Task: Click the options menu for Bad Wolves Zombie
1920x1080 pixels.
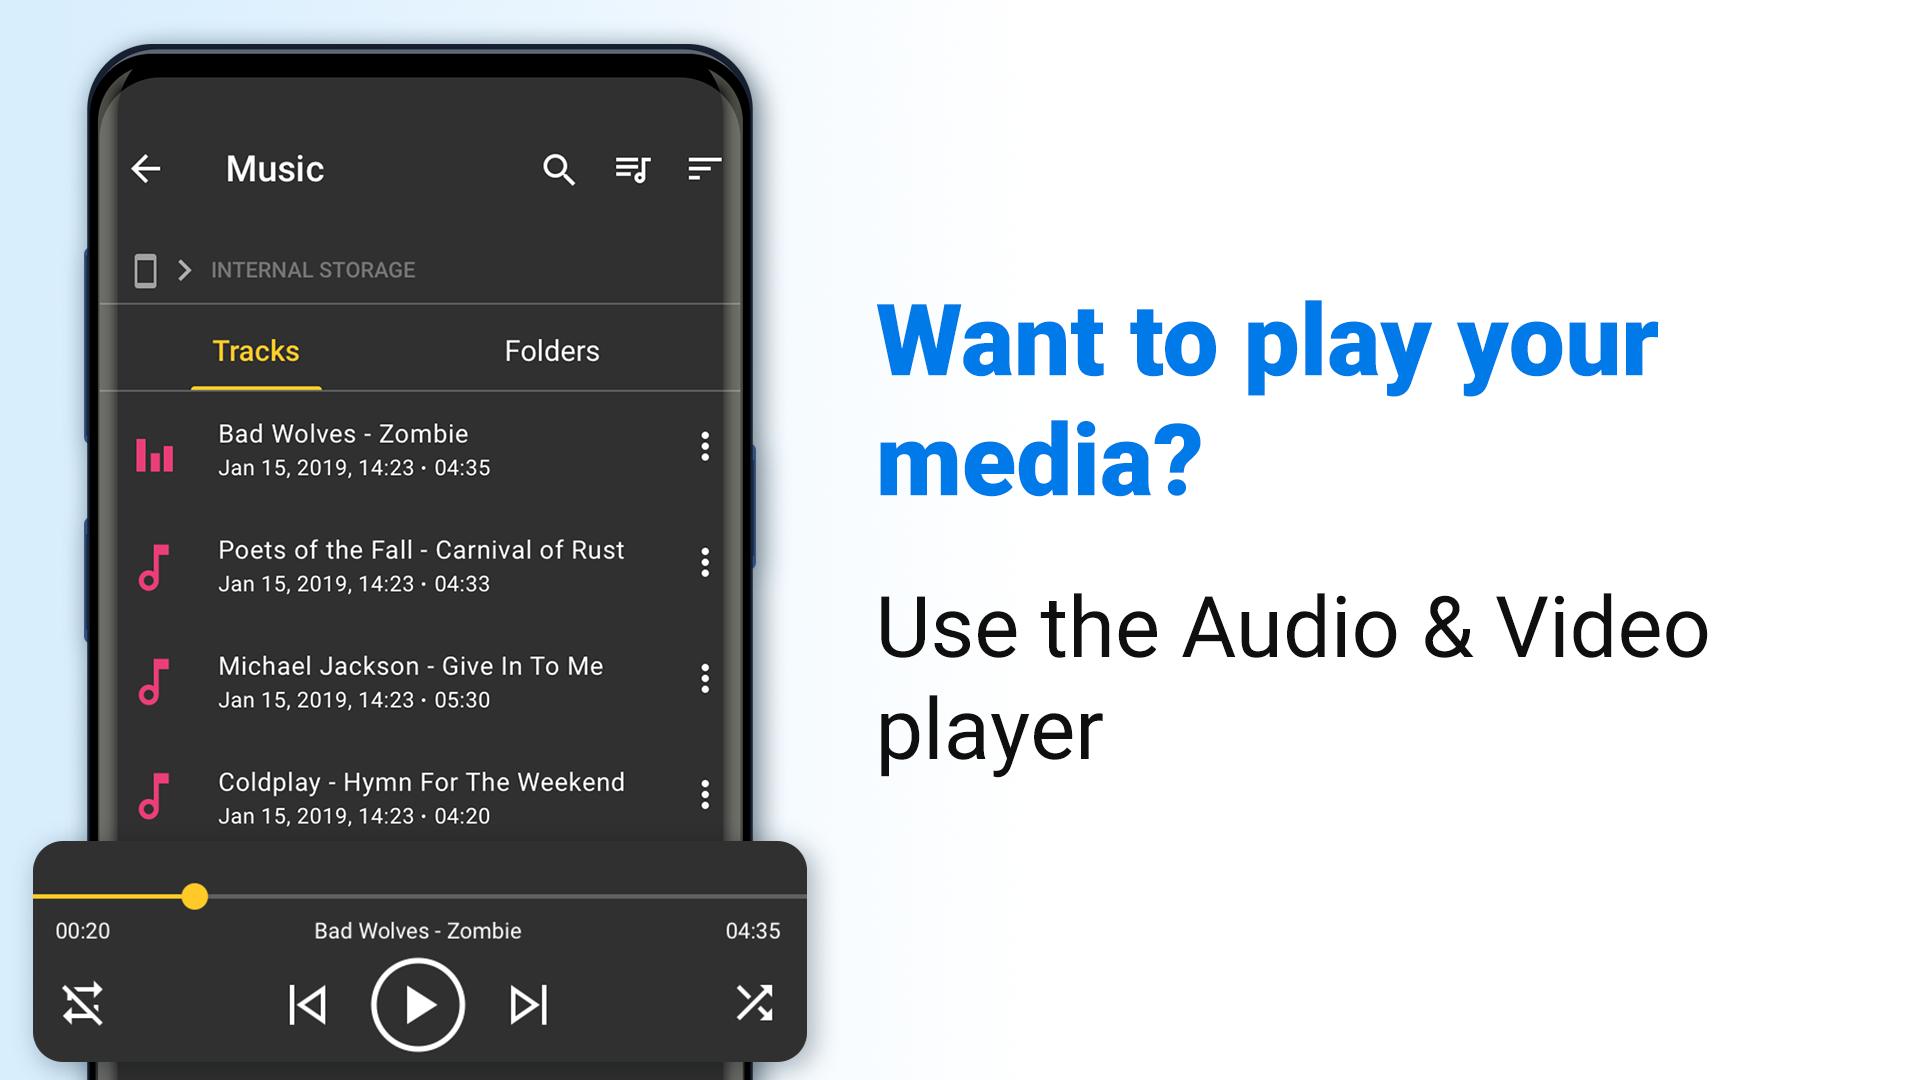Action: (x=704, y=447)
